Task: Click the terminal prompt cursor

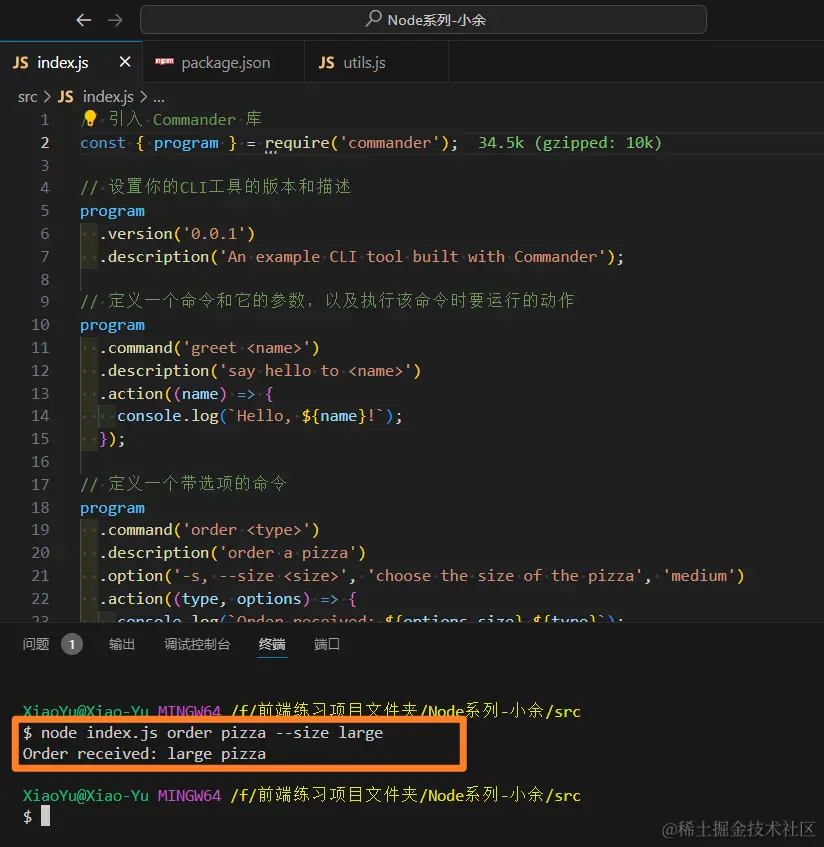Action: [x=45, y=816]
